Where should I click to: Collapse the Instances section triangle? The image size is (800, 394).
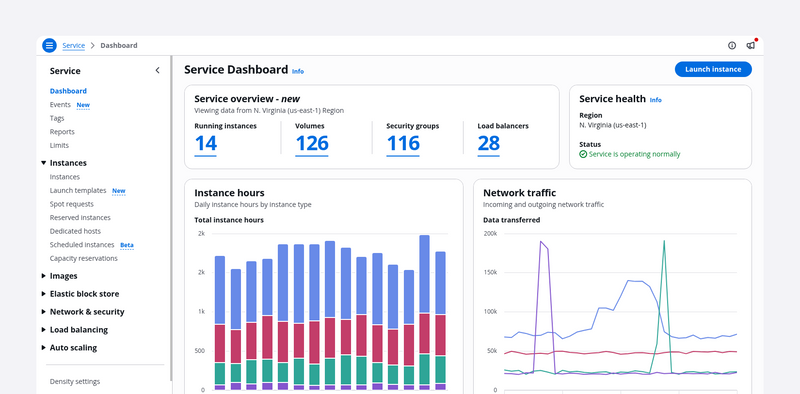43,163
